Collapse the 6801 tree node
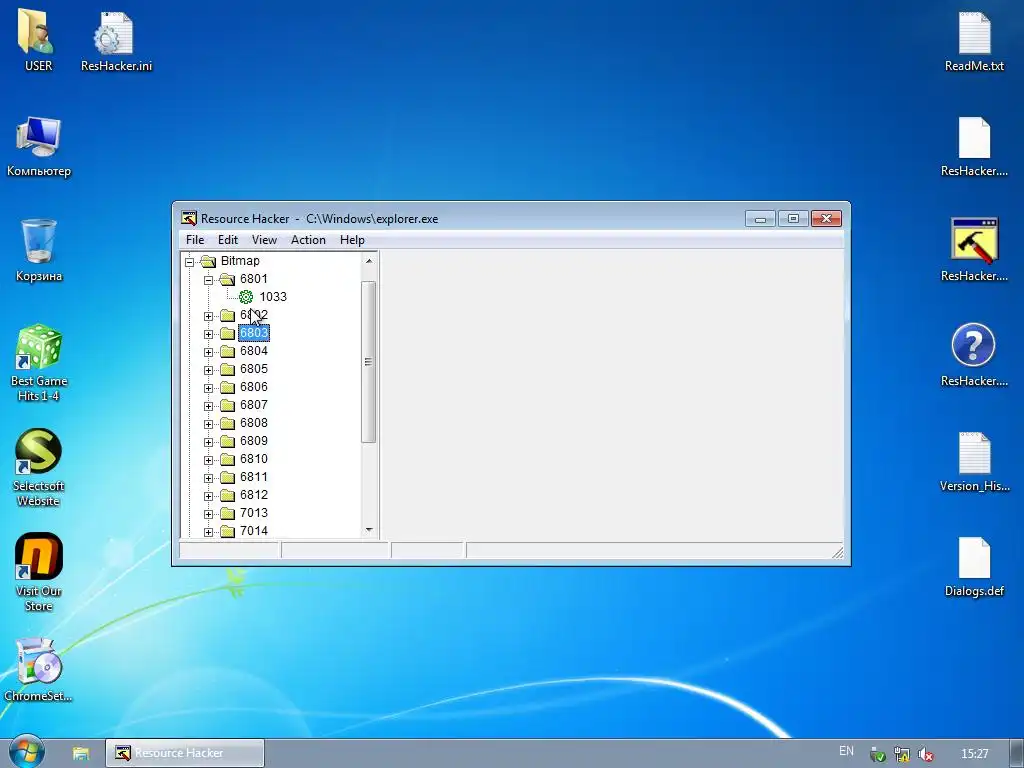 pos(208,280)
